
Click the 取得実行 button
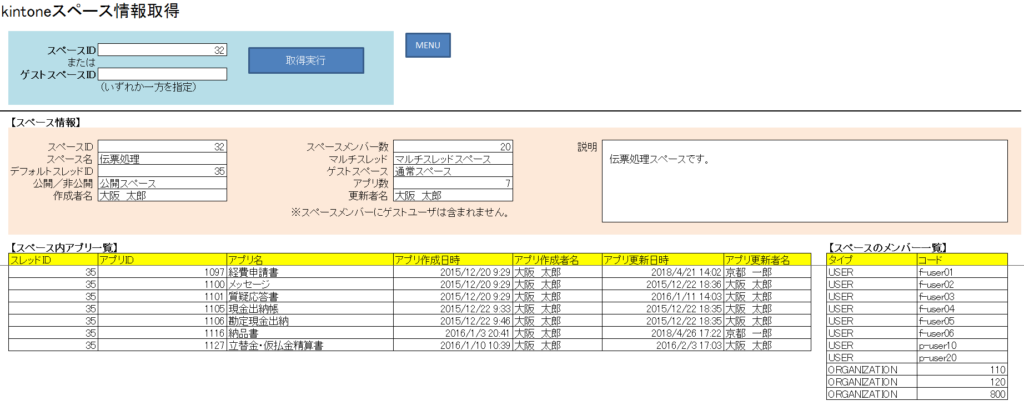[306, 60]
